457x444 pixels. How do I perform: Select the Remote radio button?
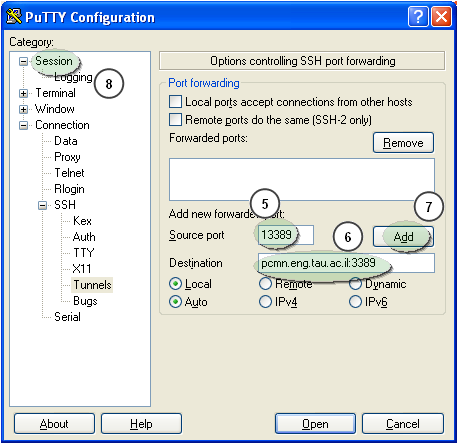(x=265, y=284)
